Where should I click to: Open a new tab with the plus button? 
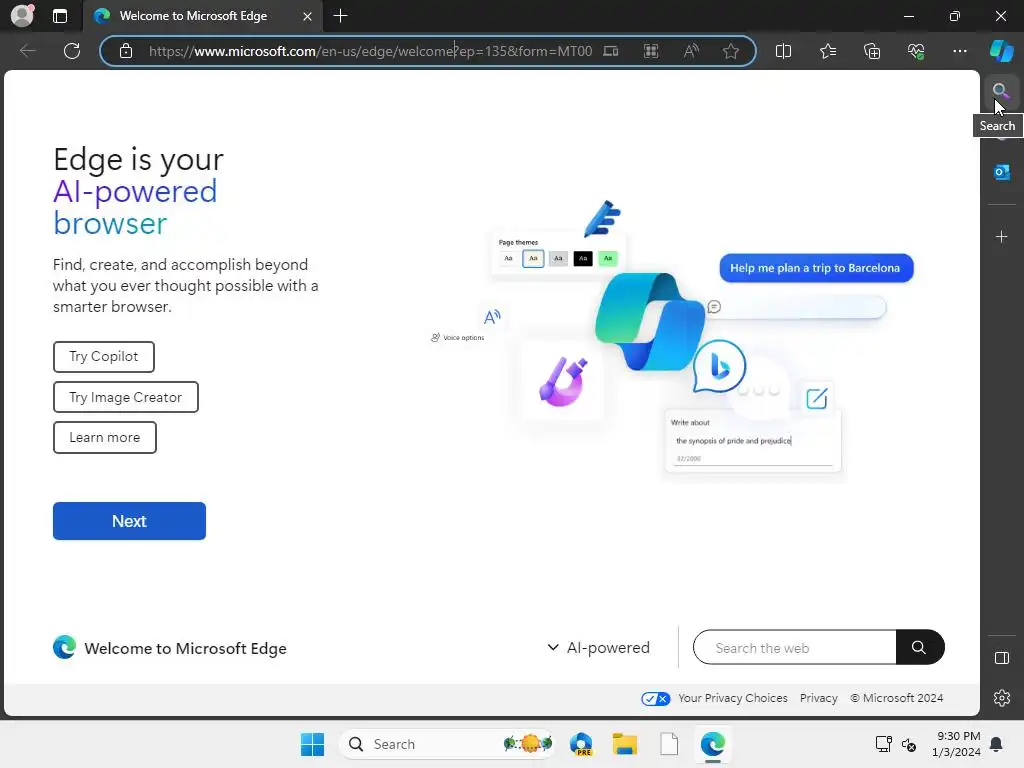340,16
